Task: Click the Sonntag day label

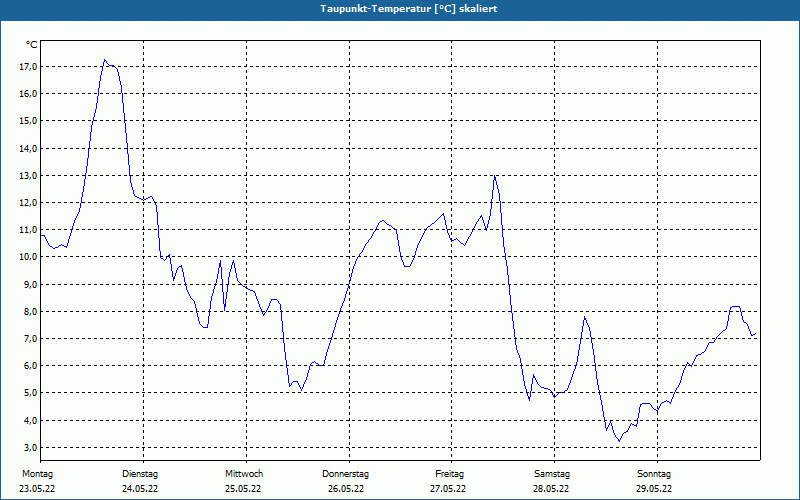Action: click(x=654, y=474)
